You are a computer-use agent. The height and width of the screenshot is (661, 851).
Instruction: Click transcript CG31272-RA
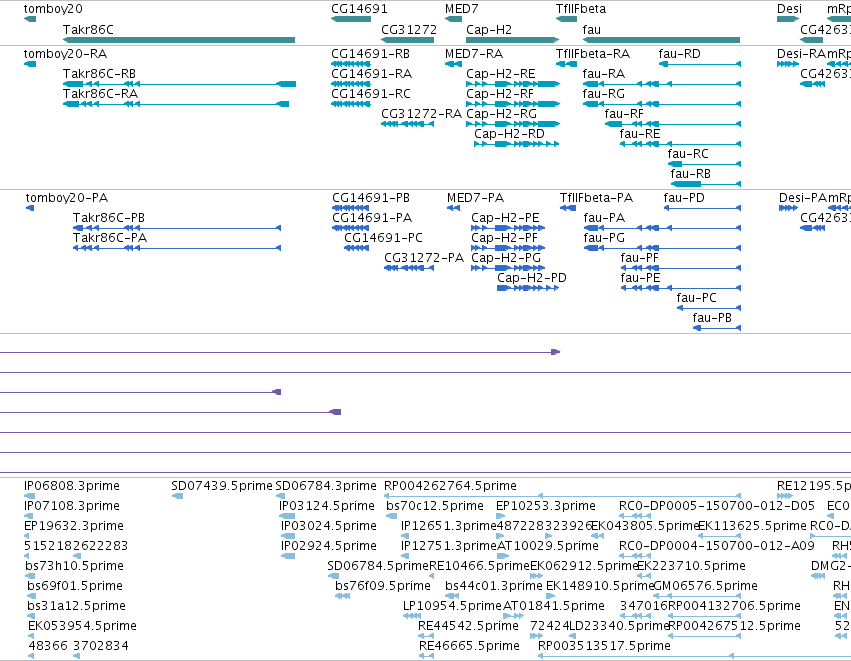(x=421, y=114)
